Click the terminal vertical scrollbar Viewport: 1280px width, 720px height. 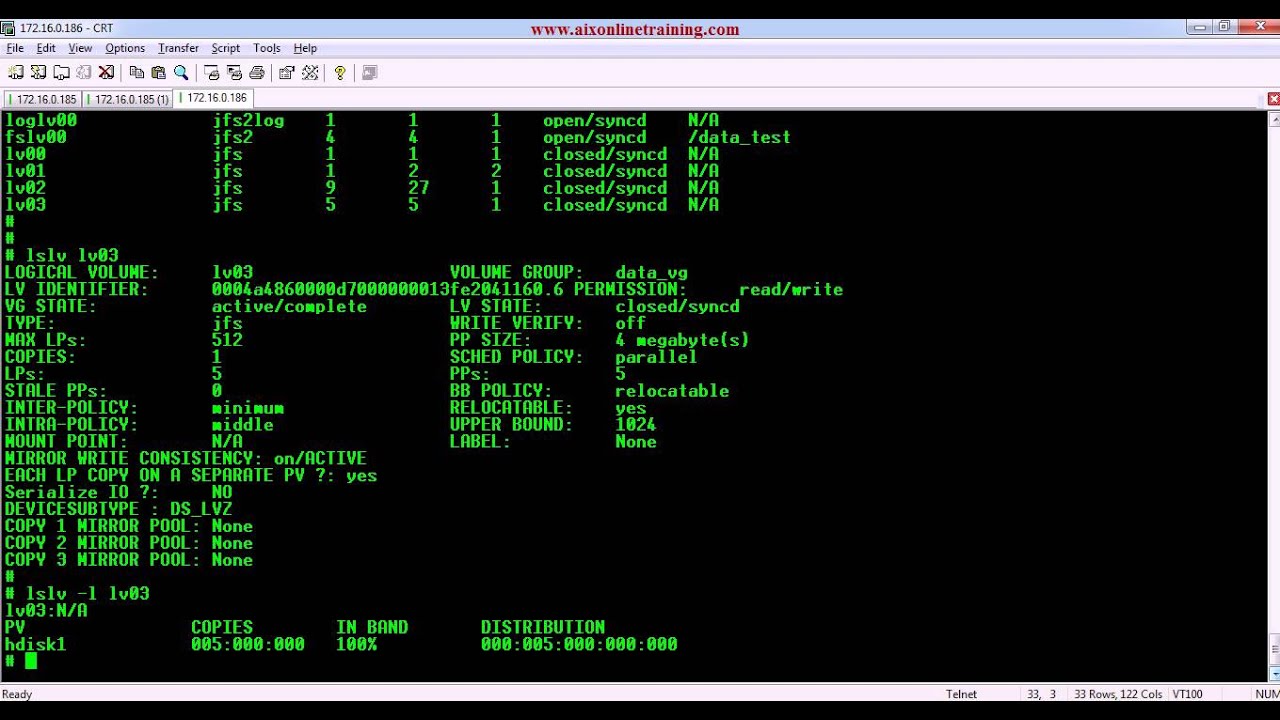[x=1274, y=395]
